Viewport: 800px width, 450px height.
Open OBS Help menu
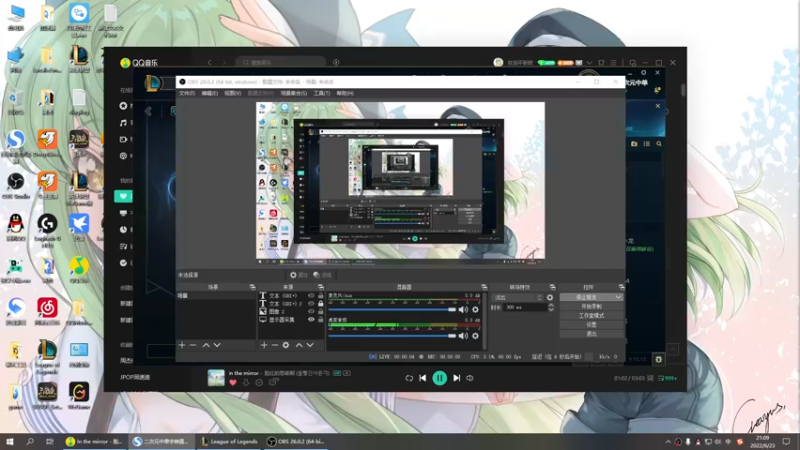click(345, 93)
